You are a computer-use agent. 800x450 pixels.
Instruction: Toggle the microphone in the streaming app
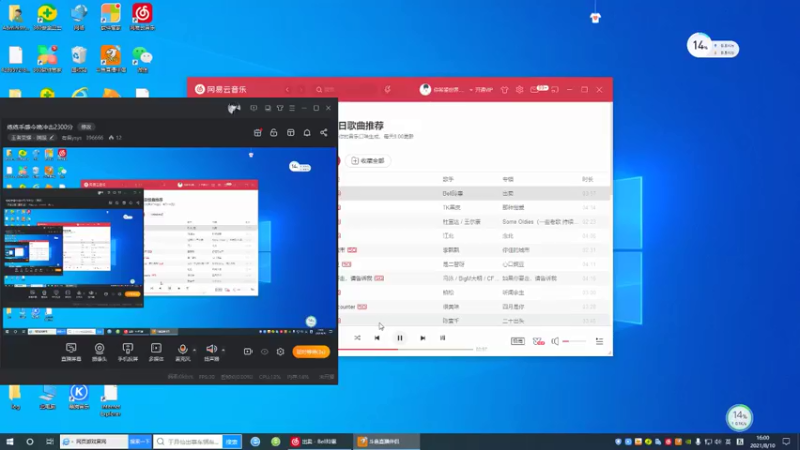pyautogui.click(x=183, y=352)
